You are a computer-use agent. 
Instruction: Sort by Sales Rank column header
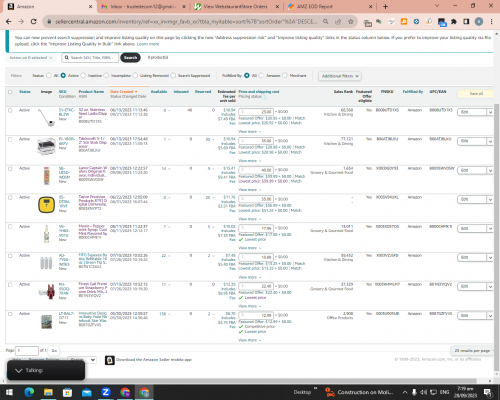point(343,92)
